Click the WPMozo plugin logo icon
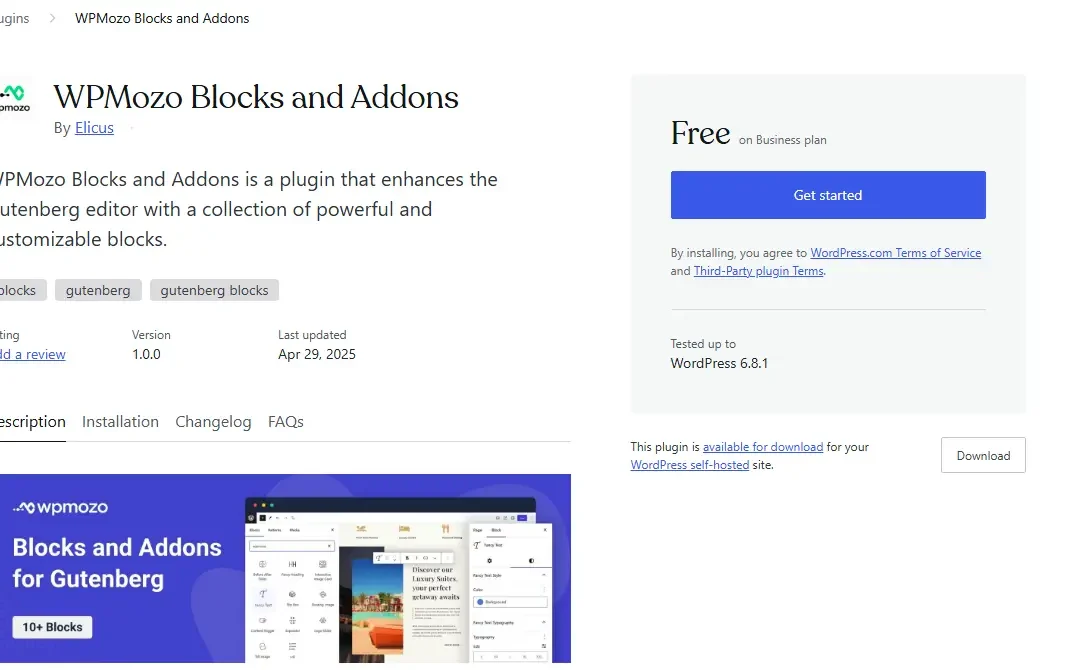 coord(14,98)
